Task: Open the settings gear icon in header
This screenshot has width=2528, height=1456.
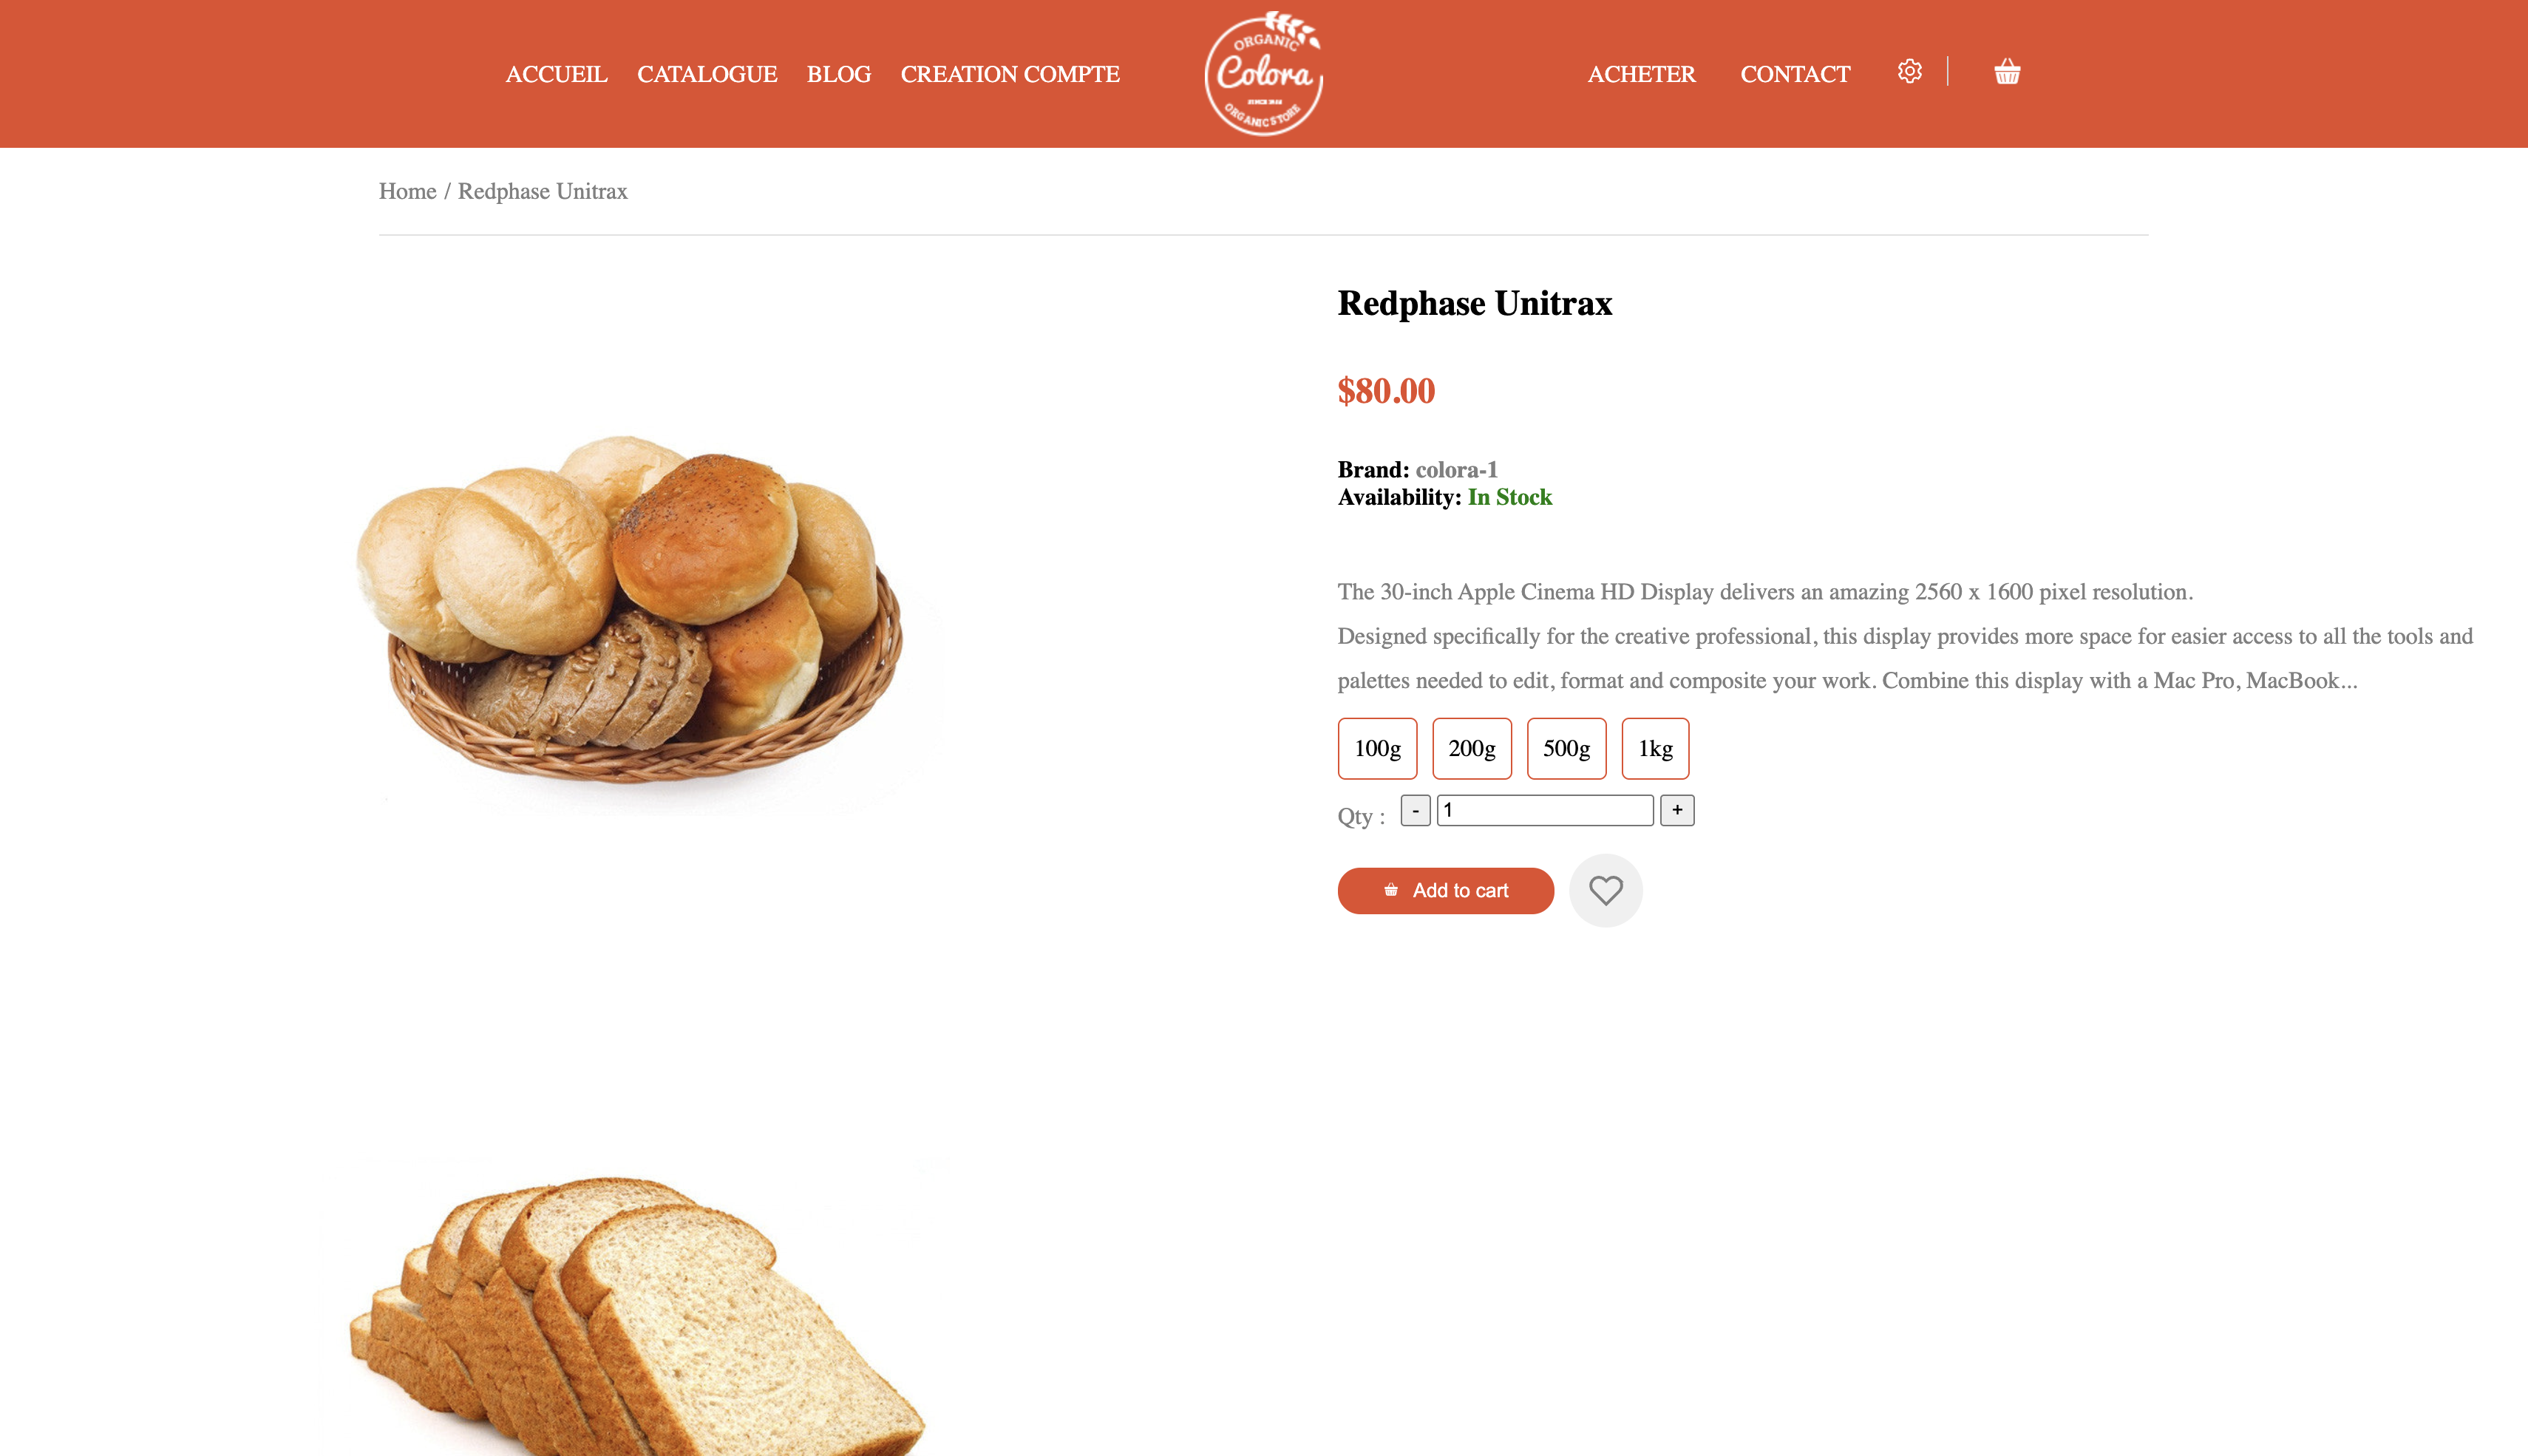Action: [1909, 72]
